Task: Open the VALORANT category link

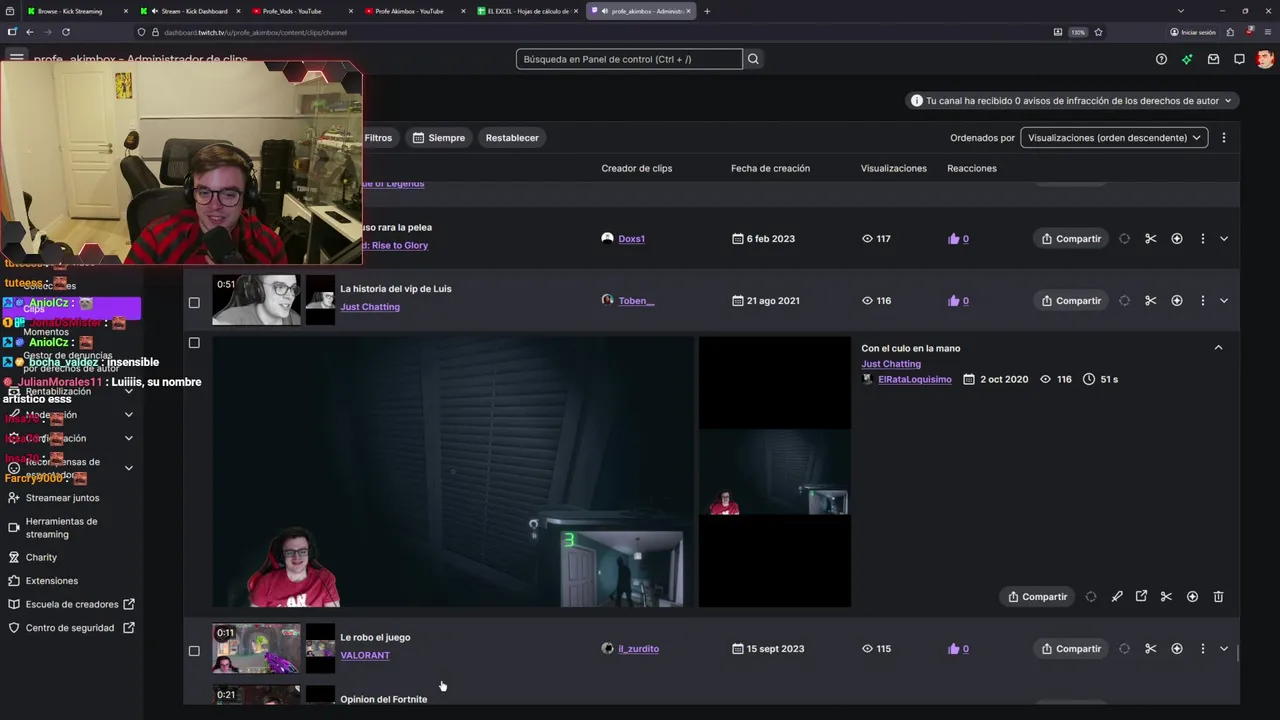Action: 365,656
